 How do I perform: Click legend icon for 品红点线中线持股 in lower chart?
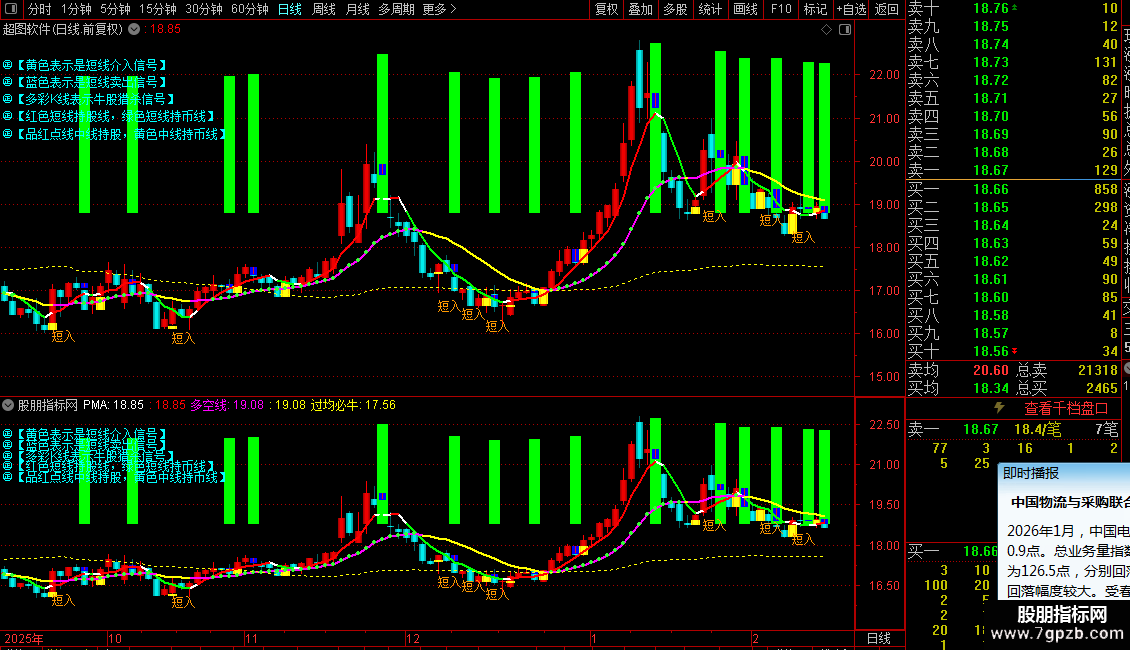click(7, 477)
